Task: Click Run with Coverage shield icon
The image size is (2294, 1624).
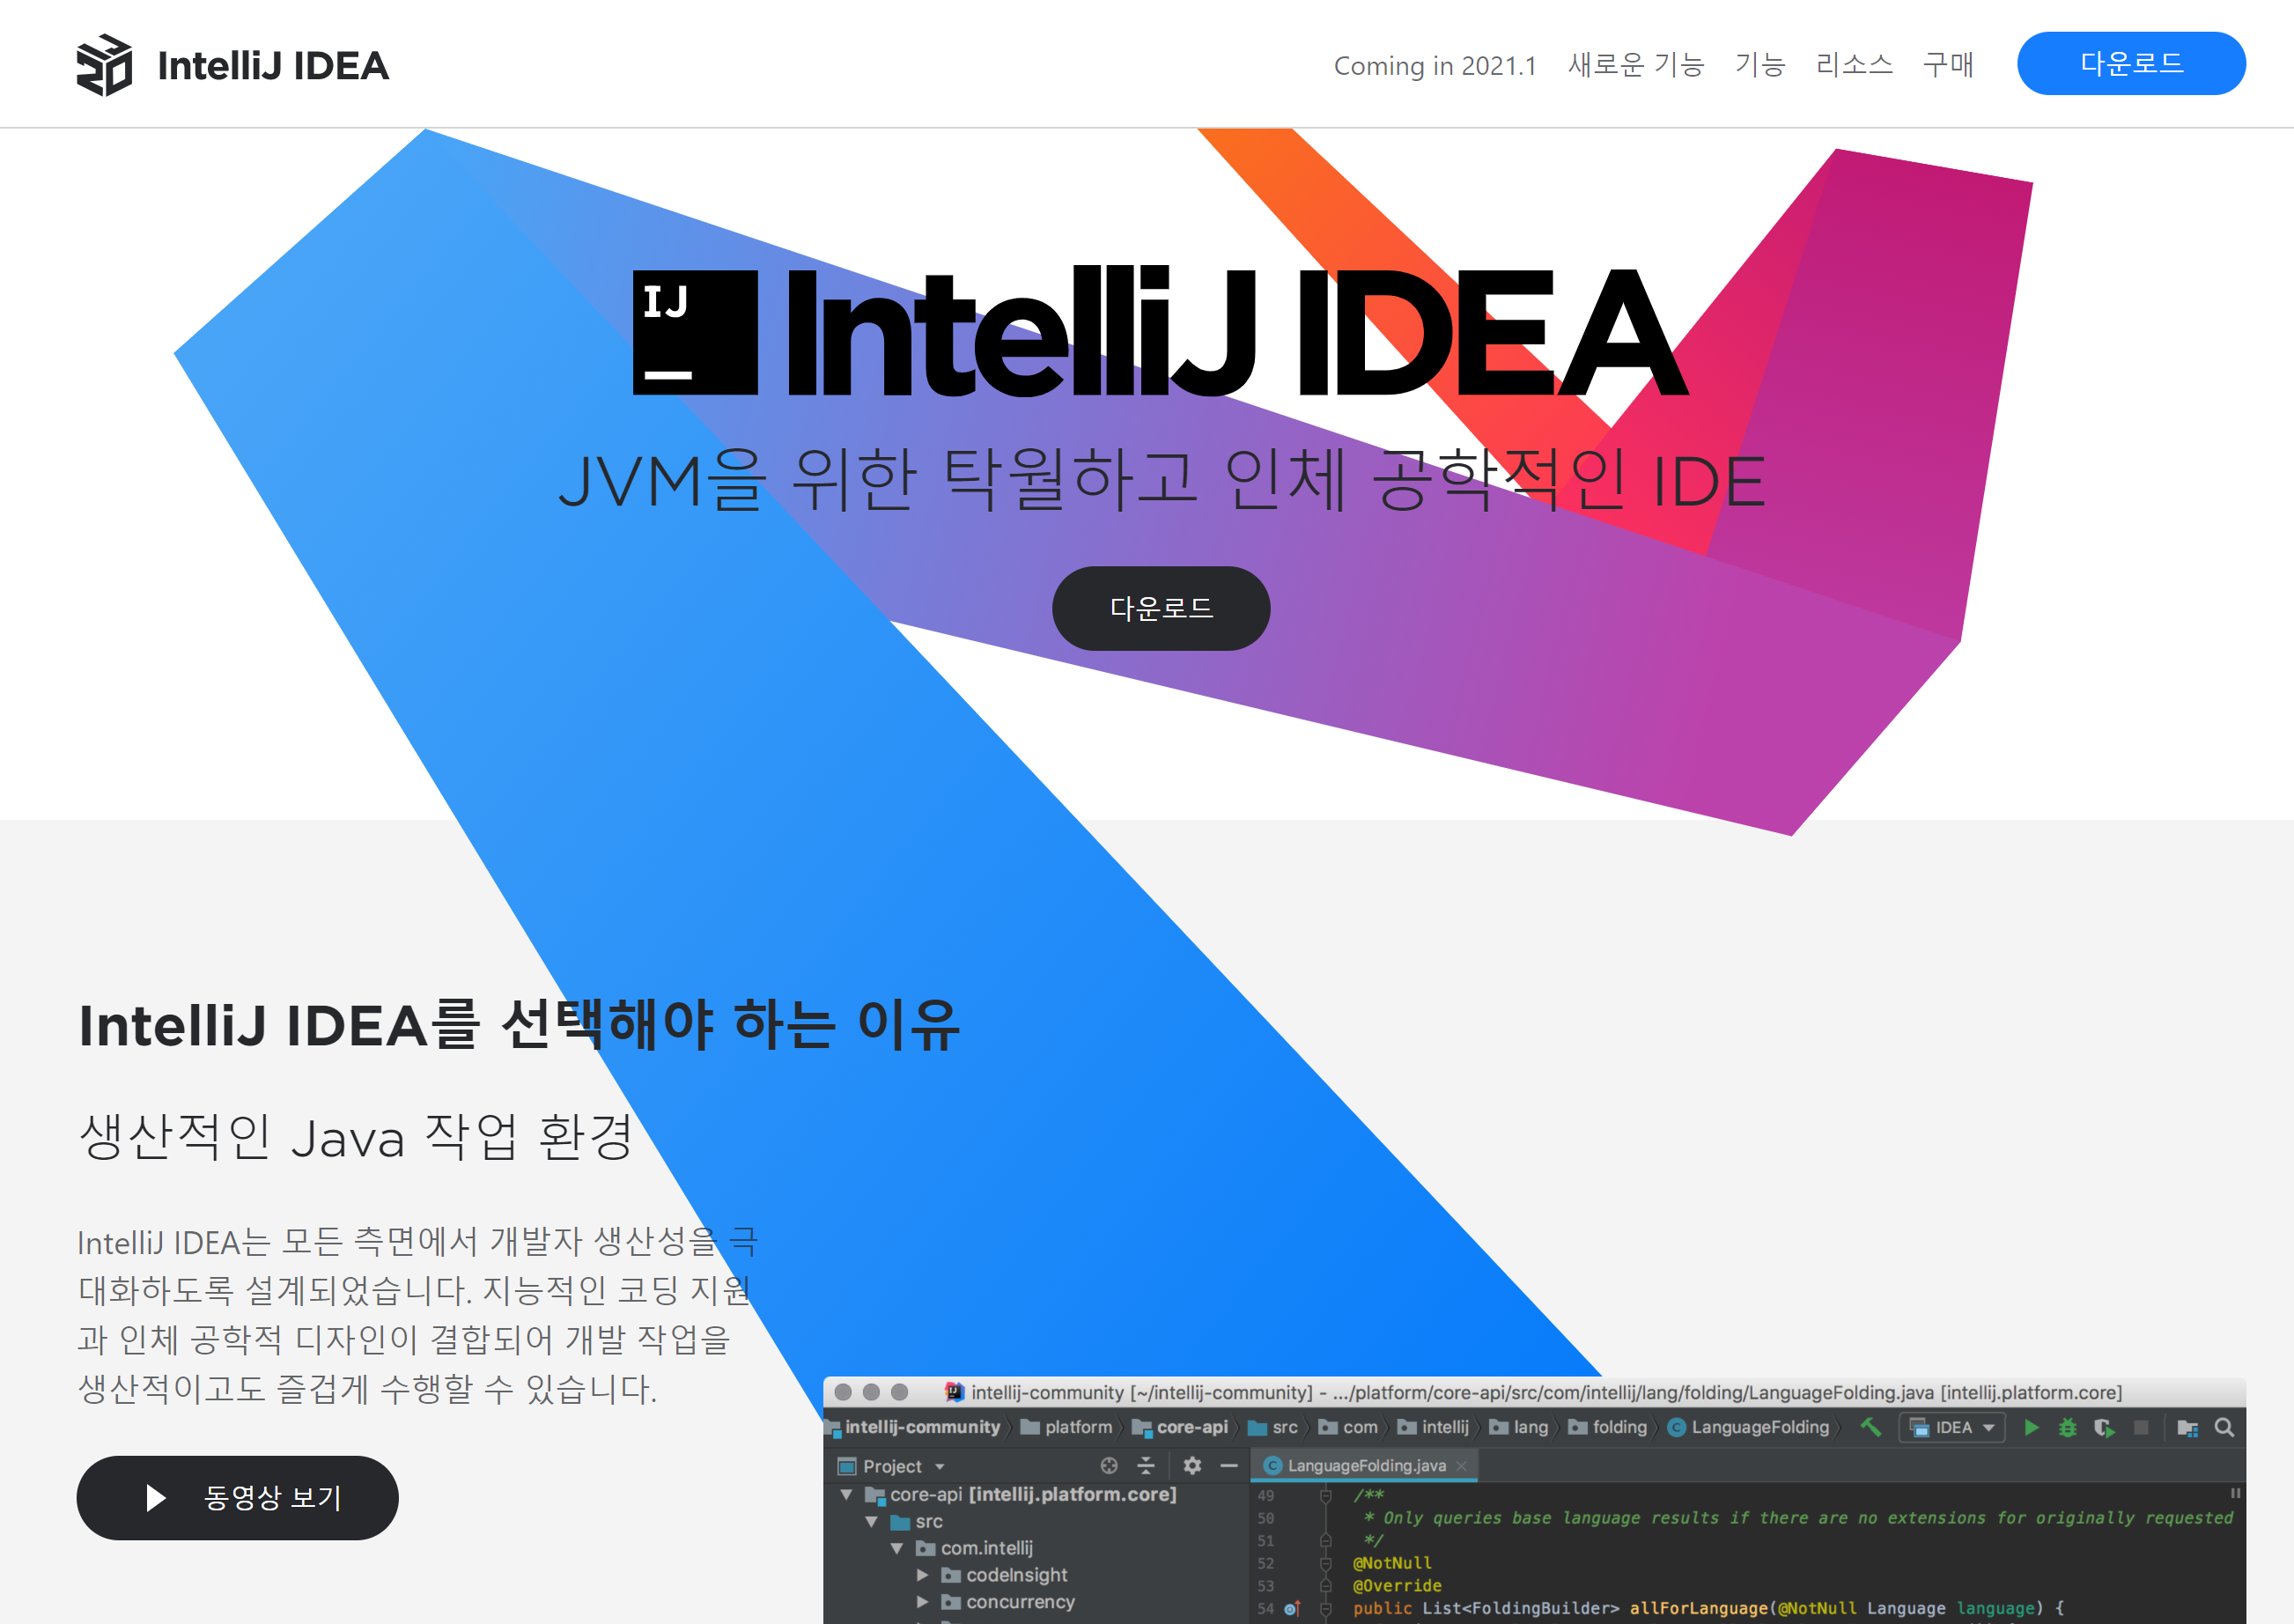Action: [x=2104, y=1428]
